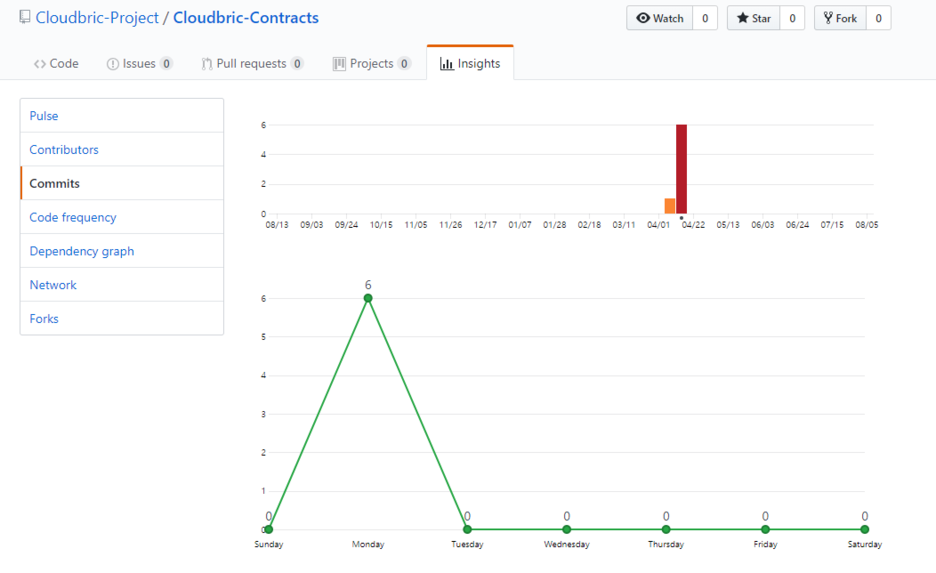
Task: Open Cloudbric-Project owner link
Action: [x=97, y=18]
